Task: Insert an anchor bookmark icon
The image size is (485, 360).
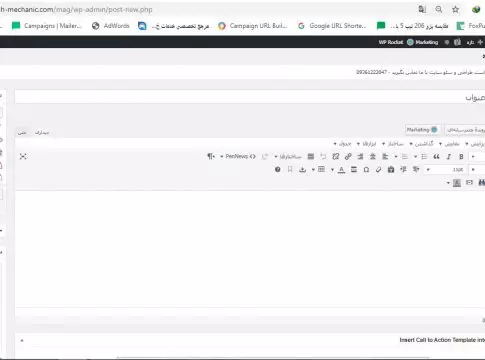Action: (290, 170)
